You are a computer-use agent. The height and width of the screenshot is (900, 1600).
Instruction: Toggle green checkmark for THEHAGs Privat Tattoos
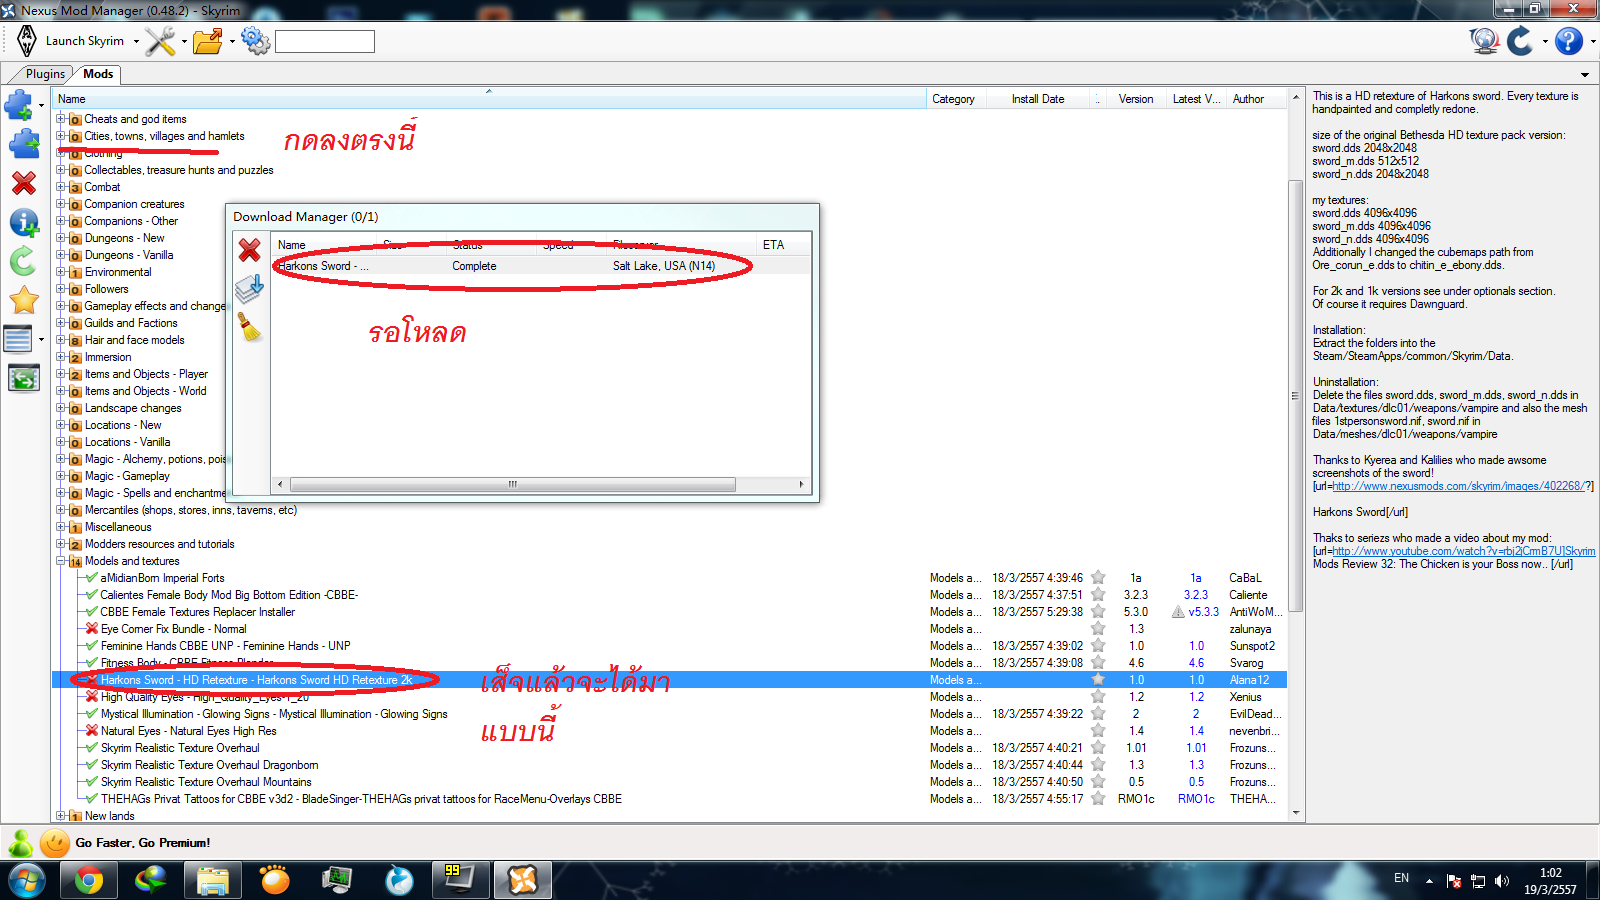92,799
